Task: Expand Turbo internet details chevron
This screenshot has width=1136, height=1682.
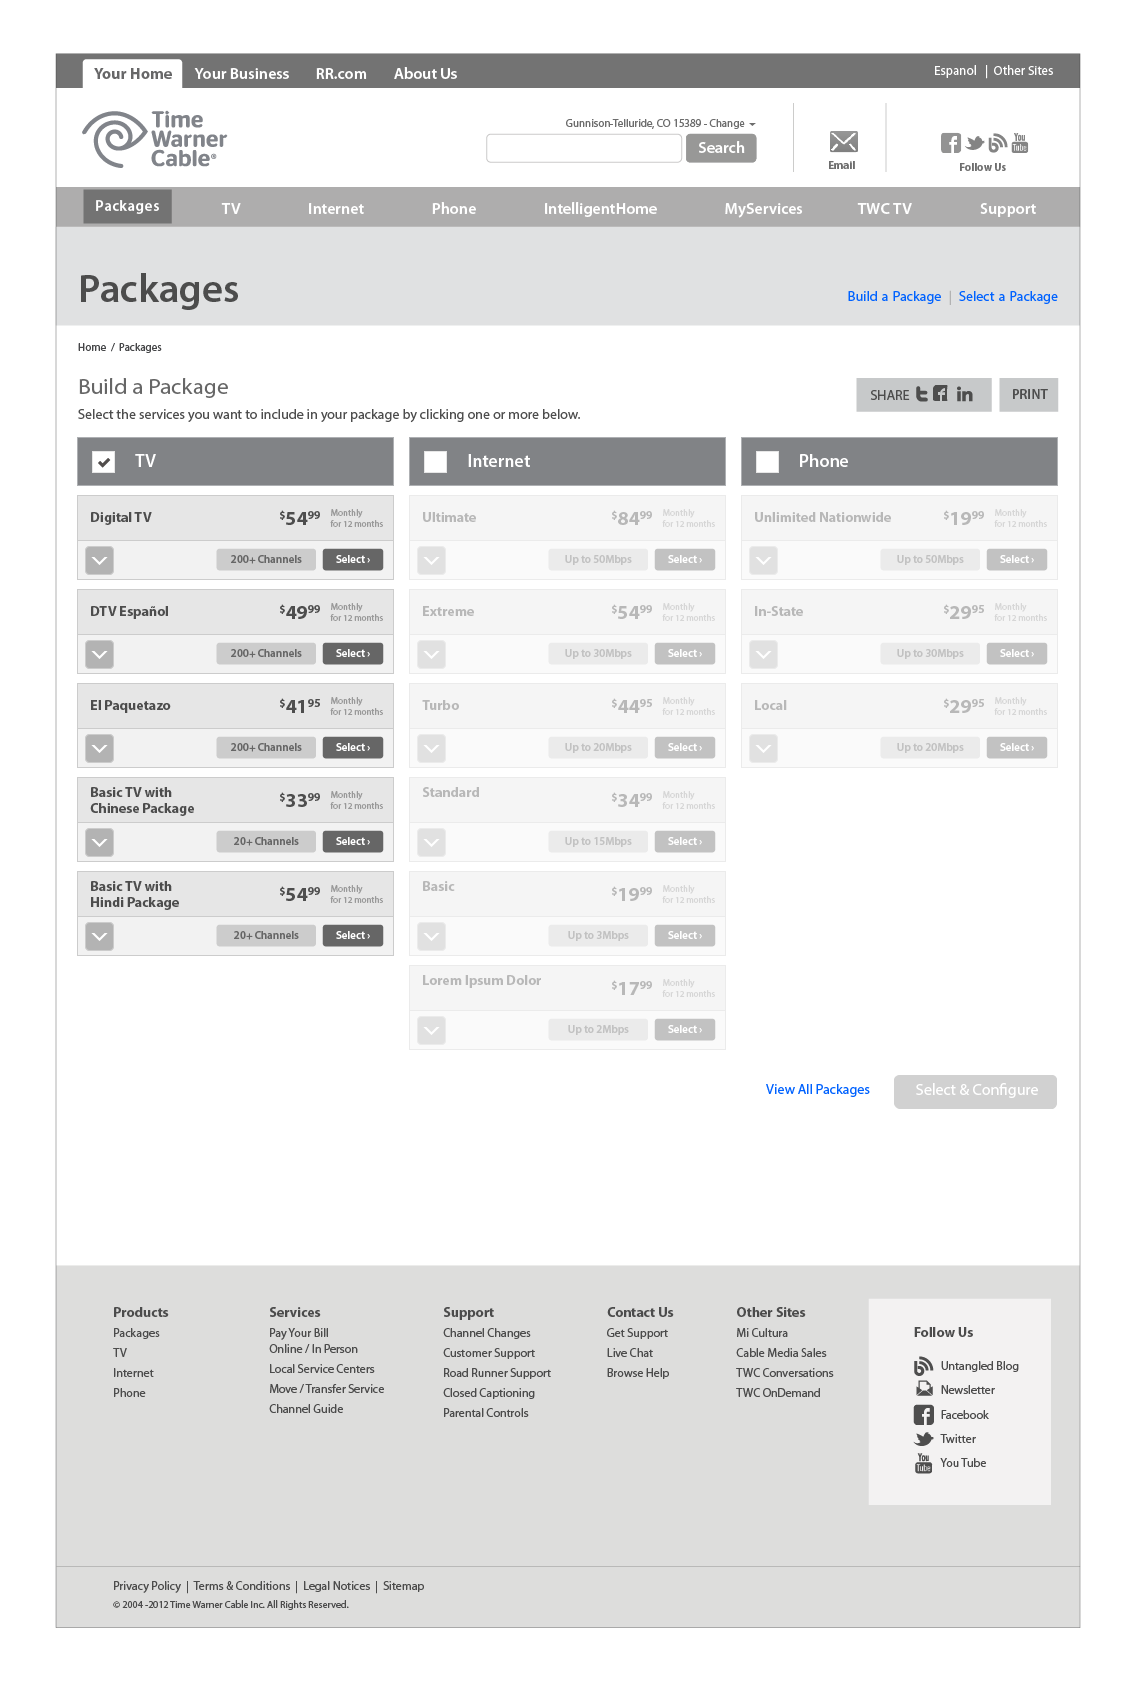Action: point(431,748)
